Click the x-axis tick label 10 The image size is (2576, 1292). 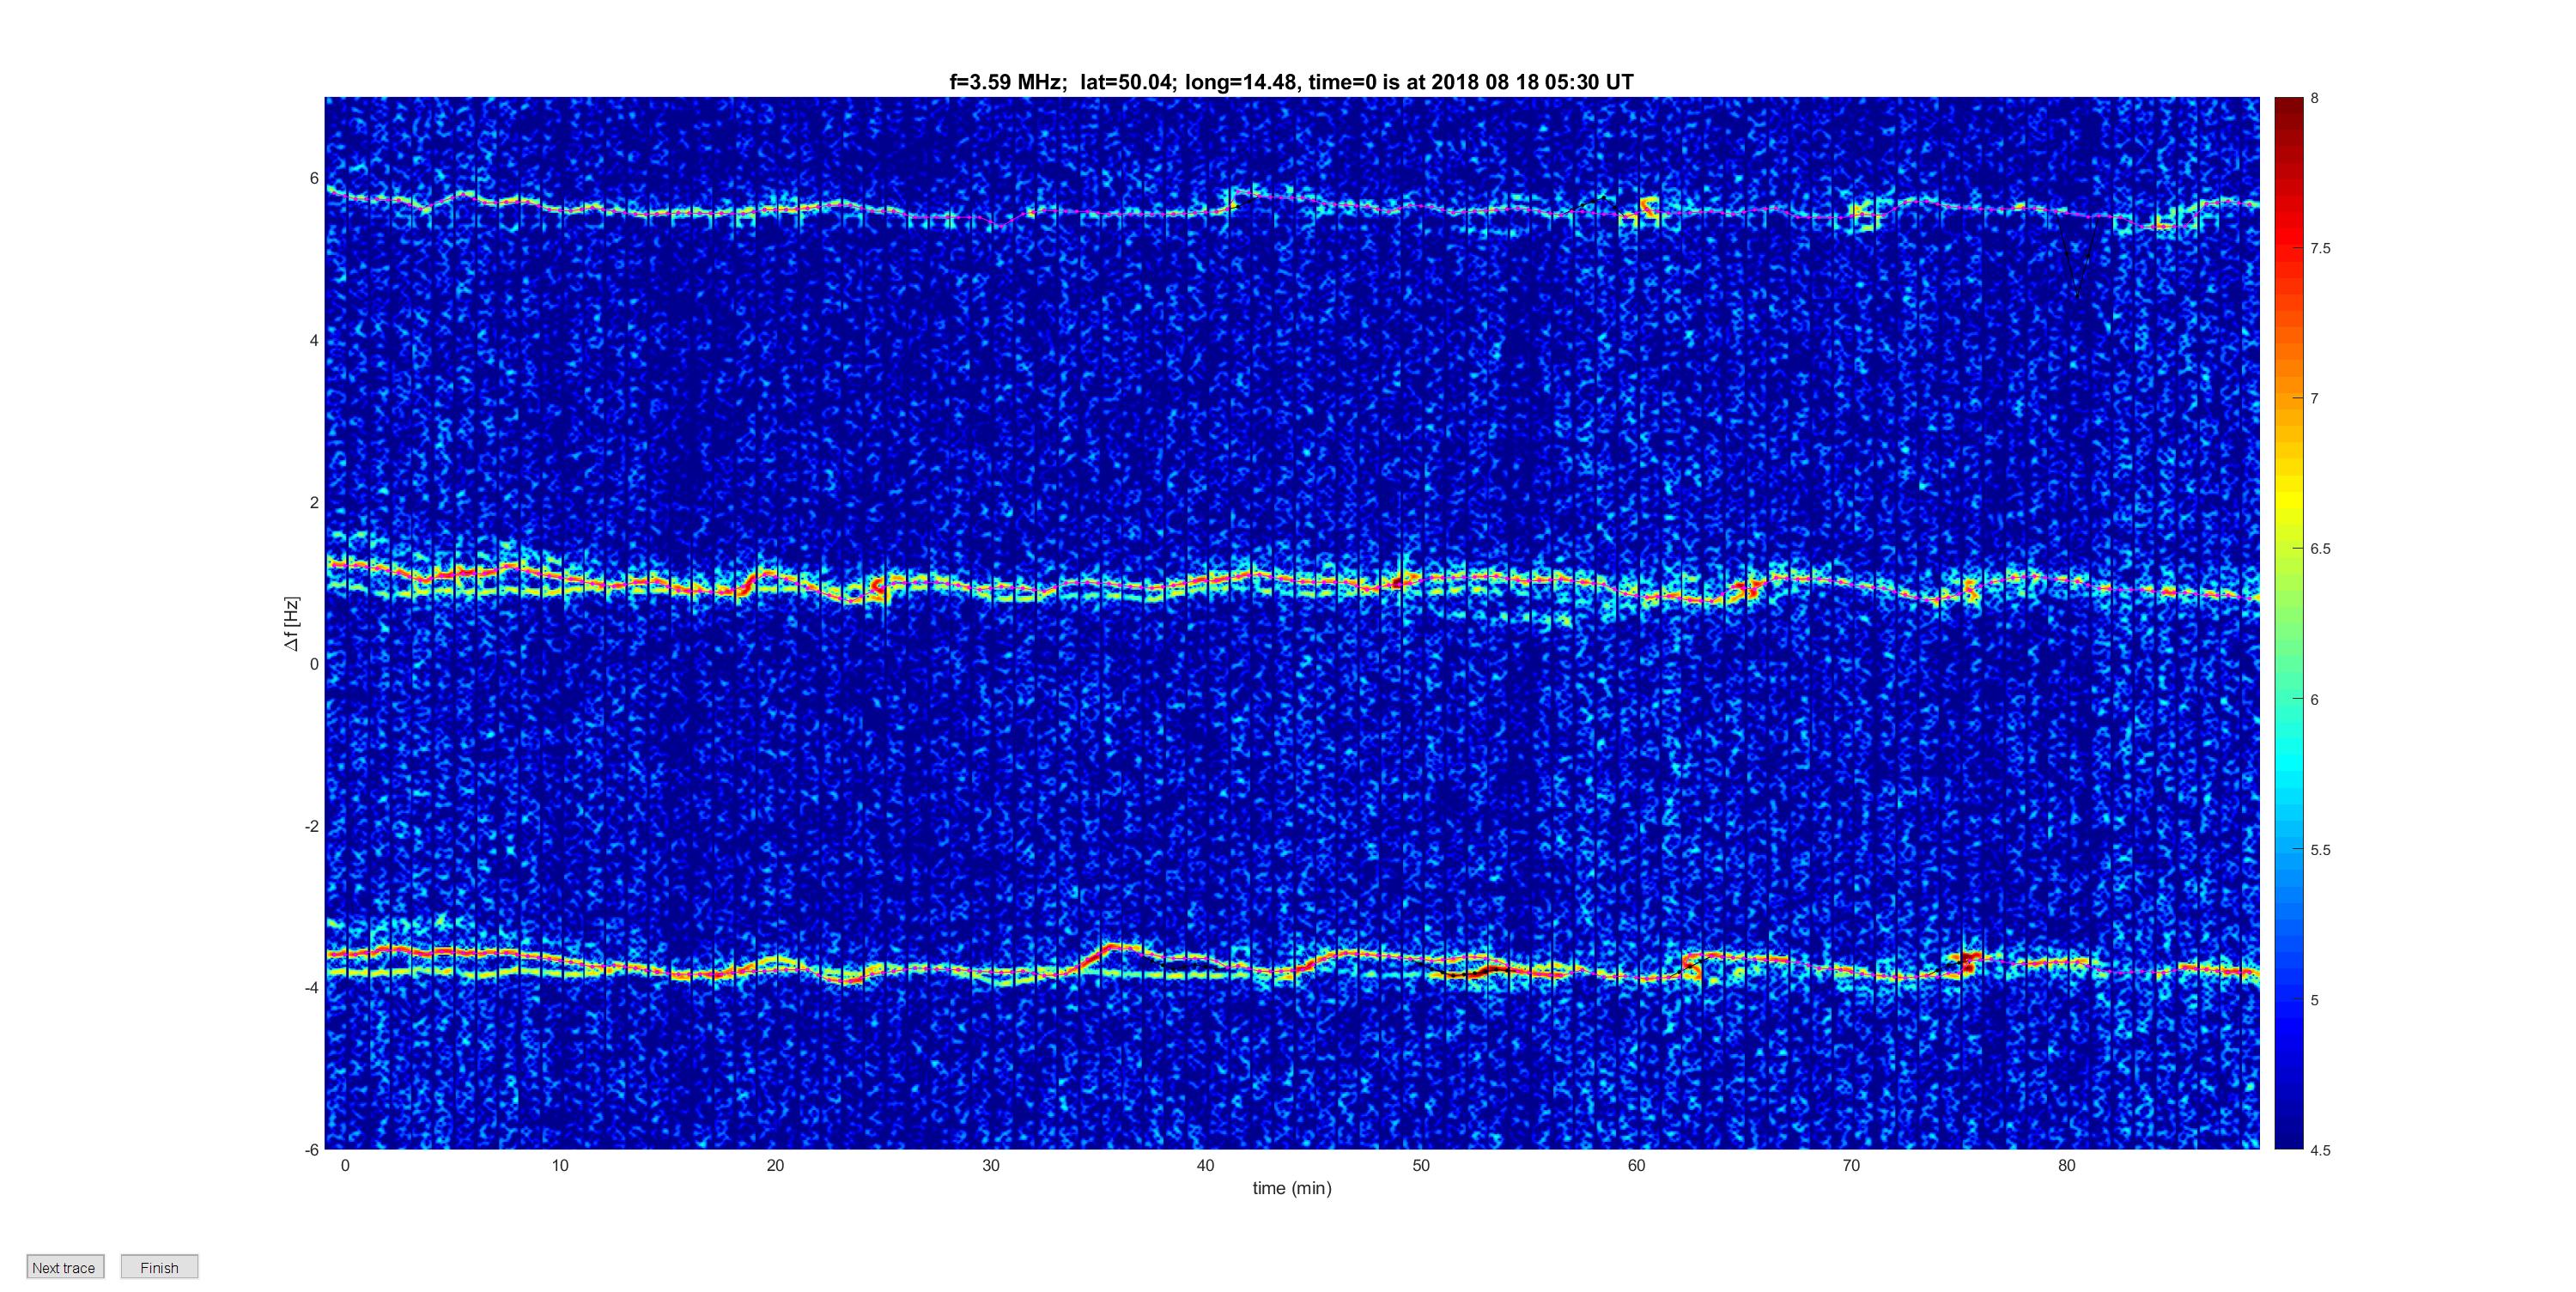[560, 1165]
